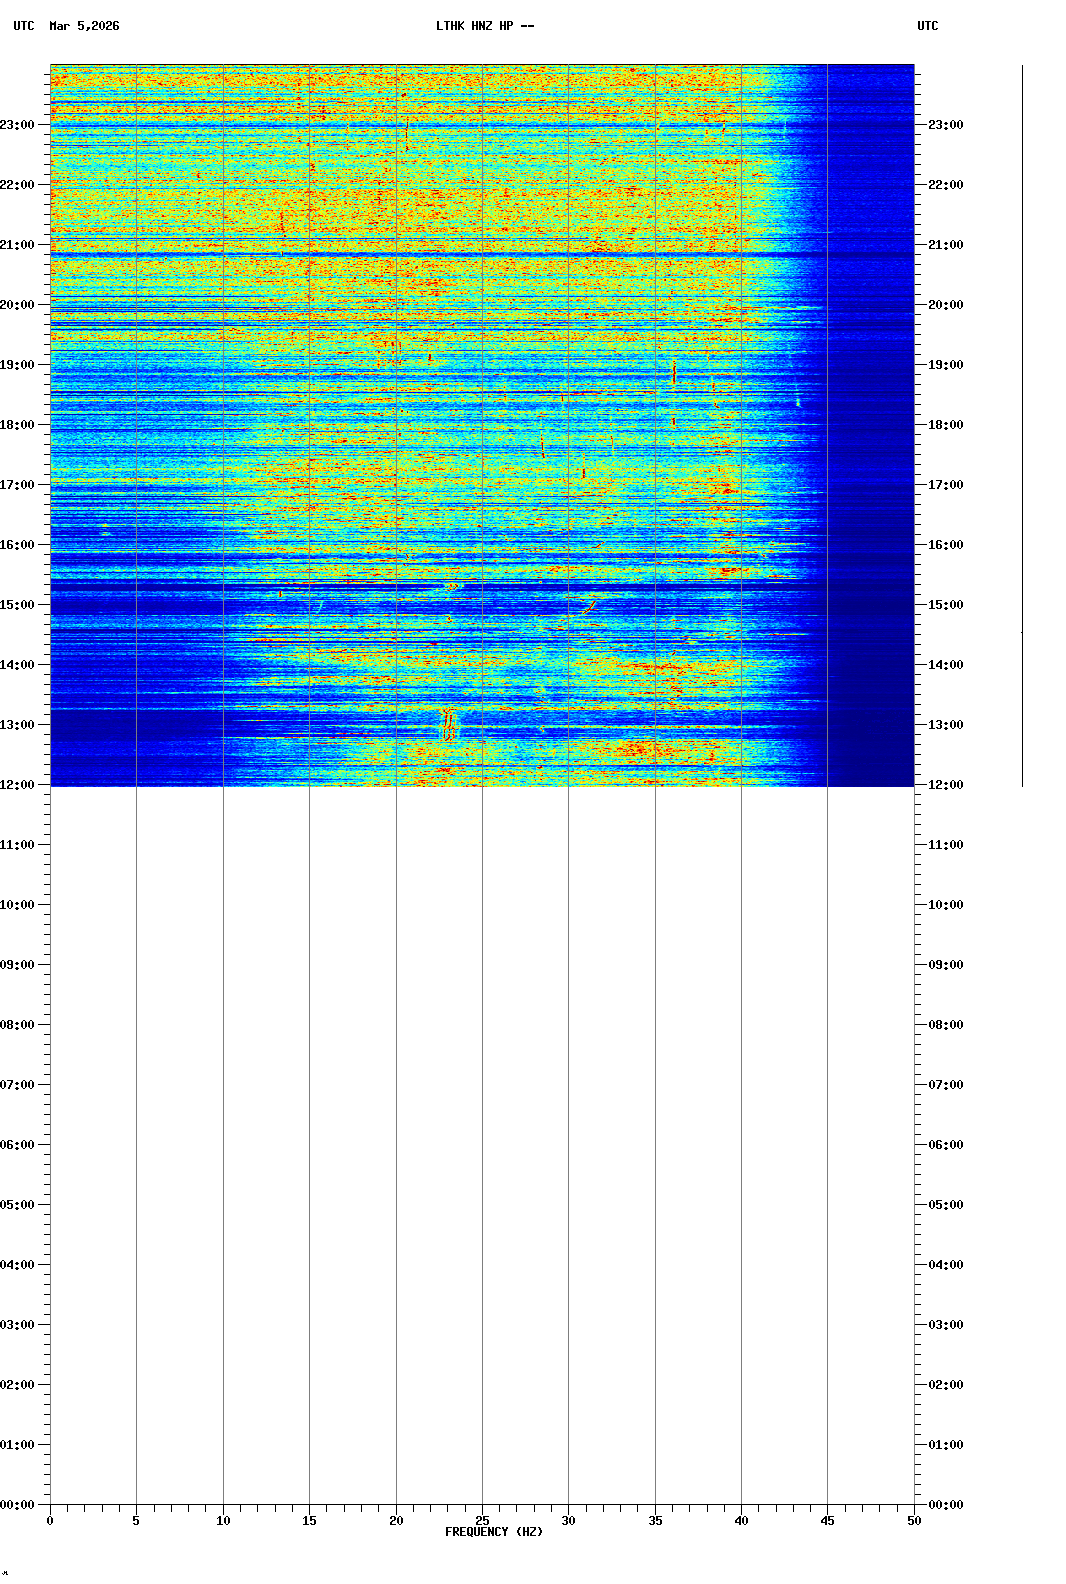Viewport: 1066px width, 1584px height.
Task: Select the 23:00 marker on right time axis
Action: point(945,125)
